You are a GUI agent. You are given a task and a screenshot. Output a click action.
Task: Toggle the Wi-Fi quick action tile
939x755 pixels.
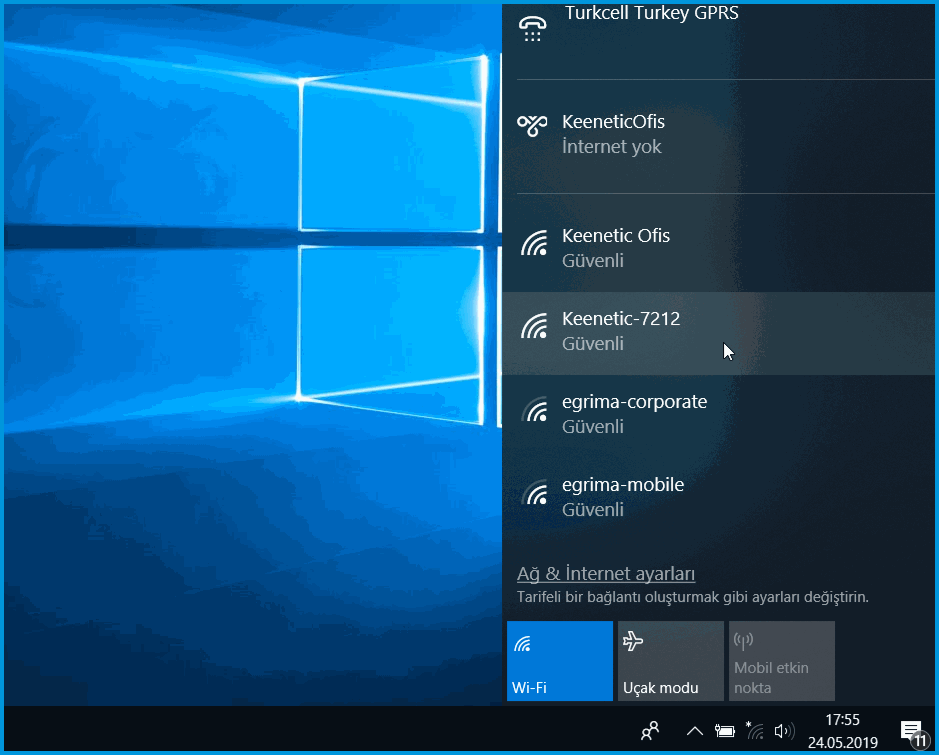559,661
